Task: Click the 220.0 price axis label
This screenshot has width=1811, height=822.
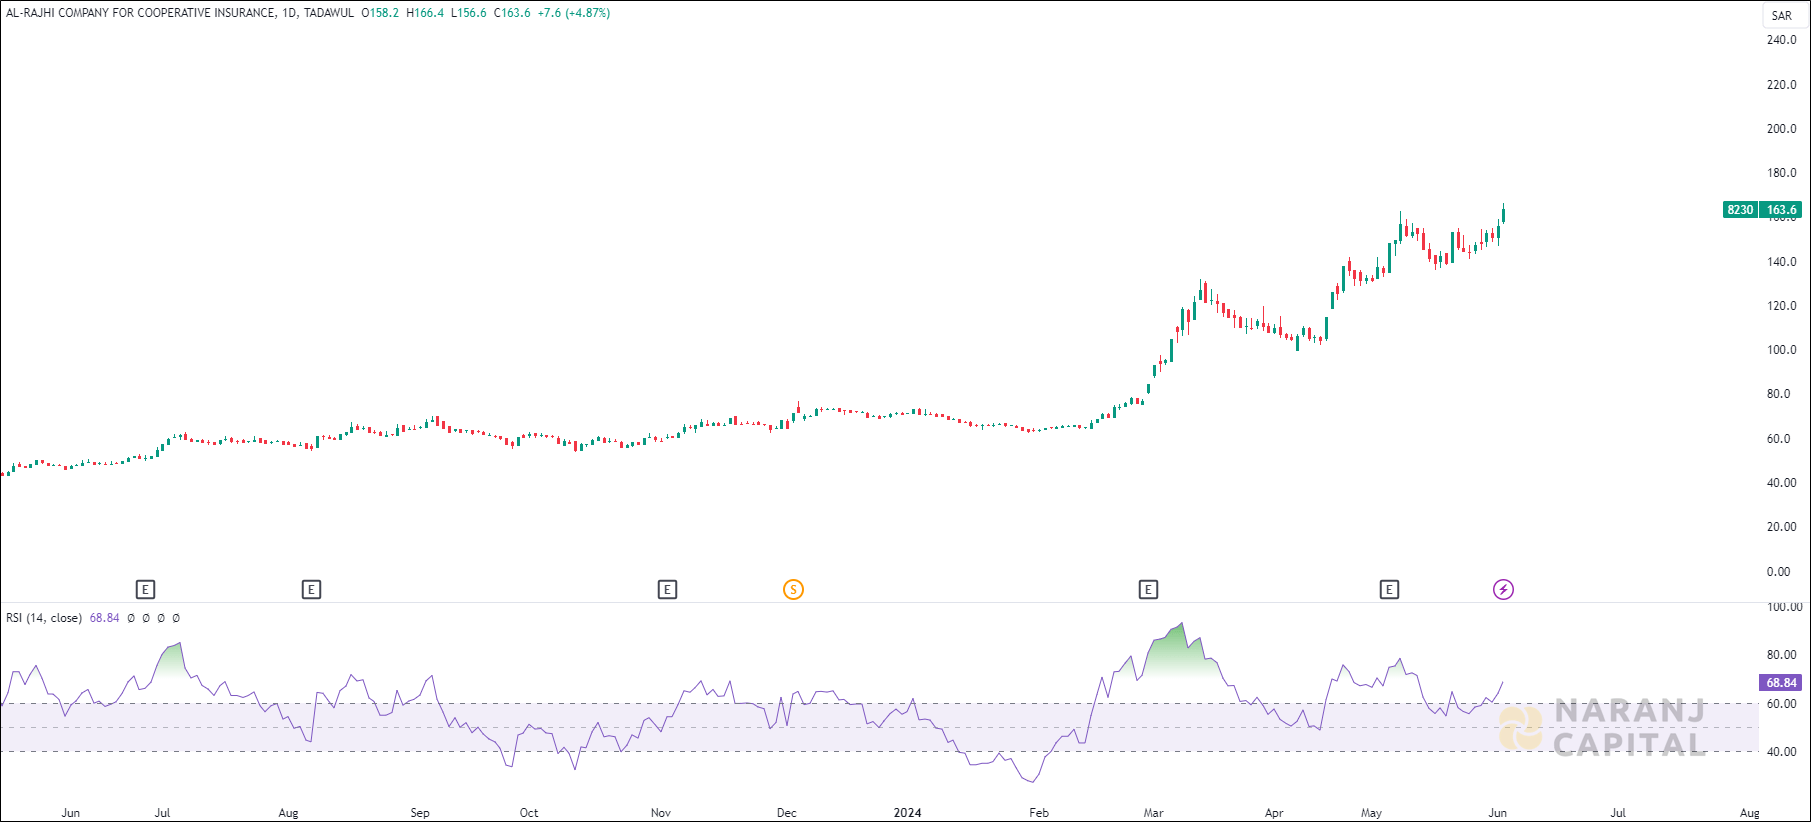Action: point(1782,85)
